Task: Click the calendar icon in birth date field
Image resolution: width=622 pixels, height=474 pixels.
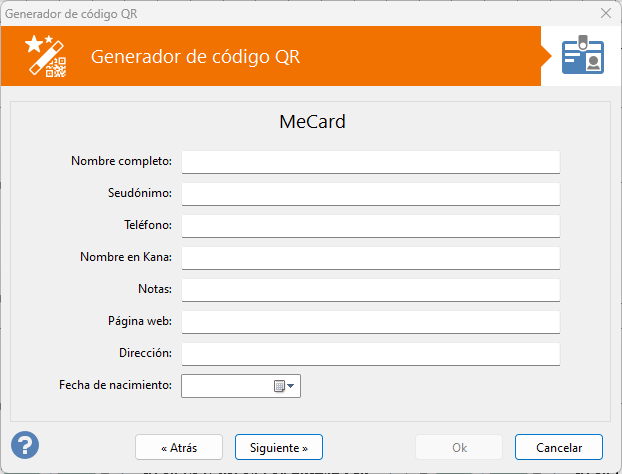Action: [279, 386]
